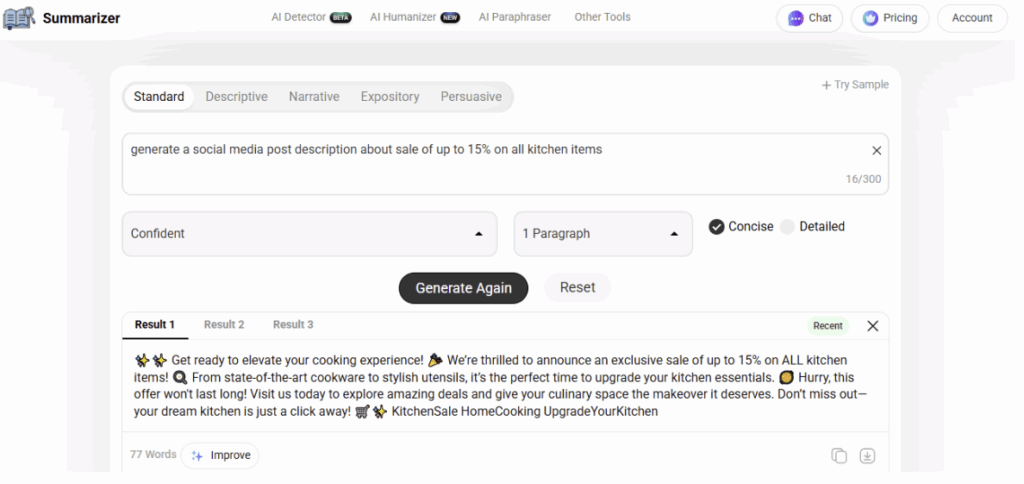Viewport: 1024px width, 484px height.
Task: Select the Concise option
Action: point(717,227)
